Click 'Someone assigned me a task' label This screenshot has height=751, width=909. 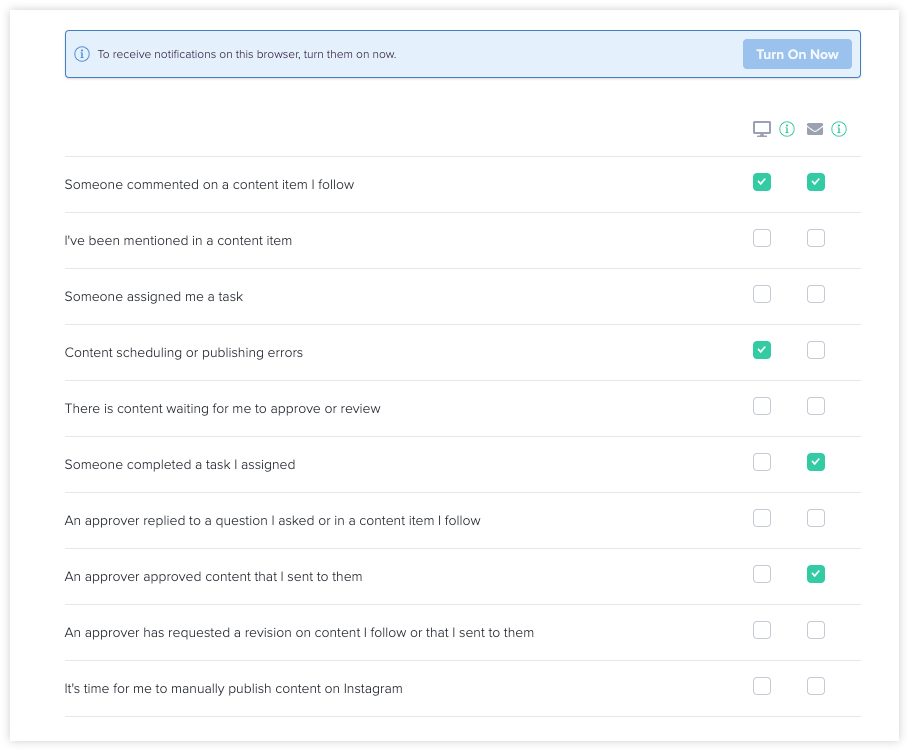click(154, 296)
